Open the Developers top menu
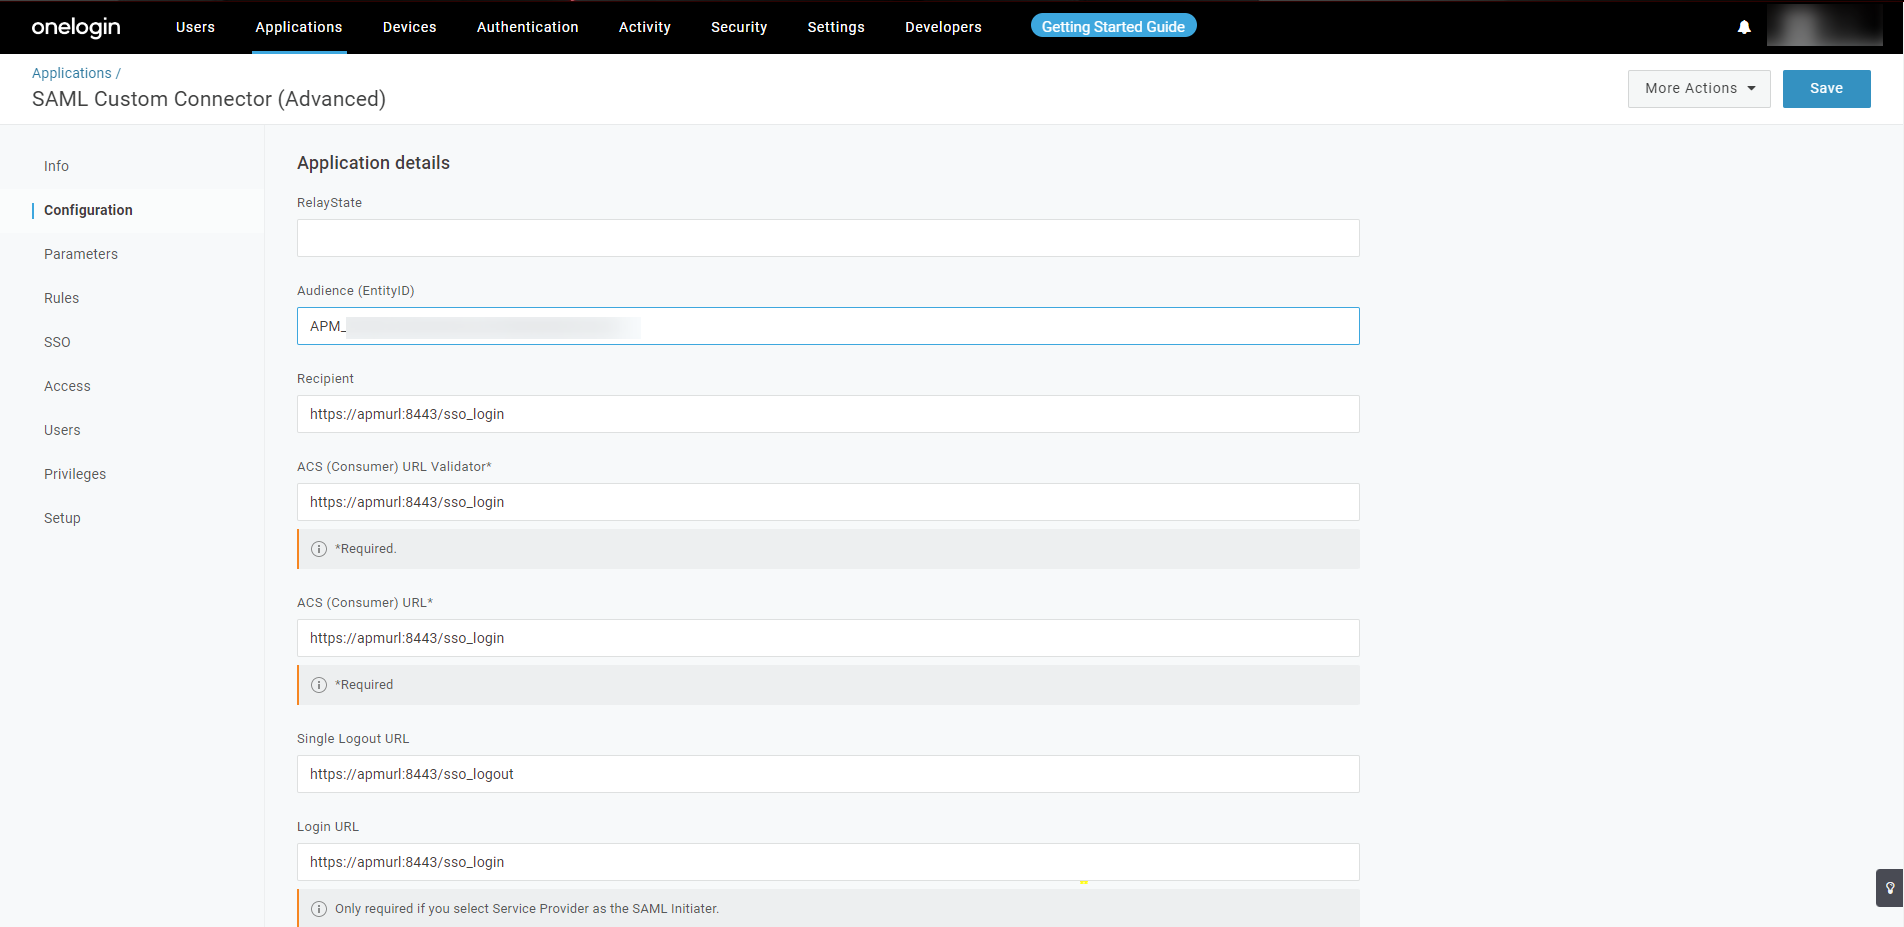The image size is (1904, 927). click(x=942, y=27)
